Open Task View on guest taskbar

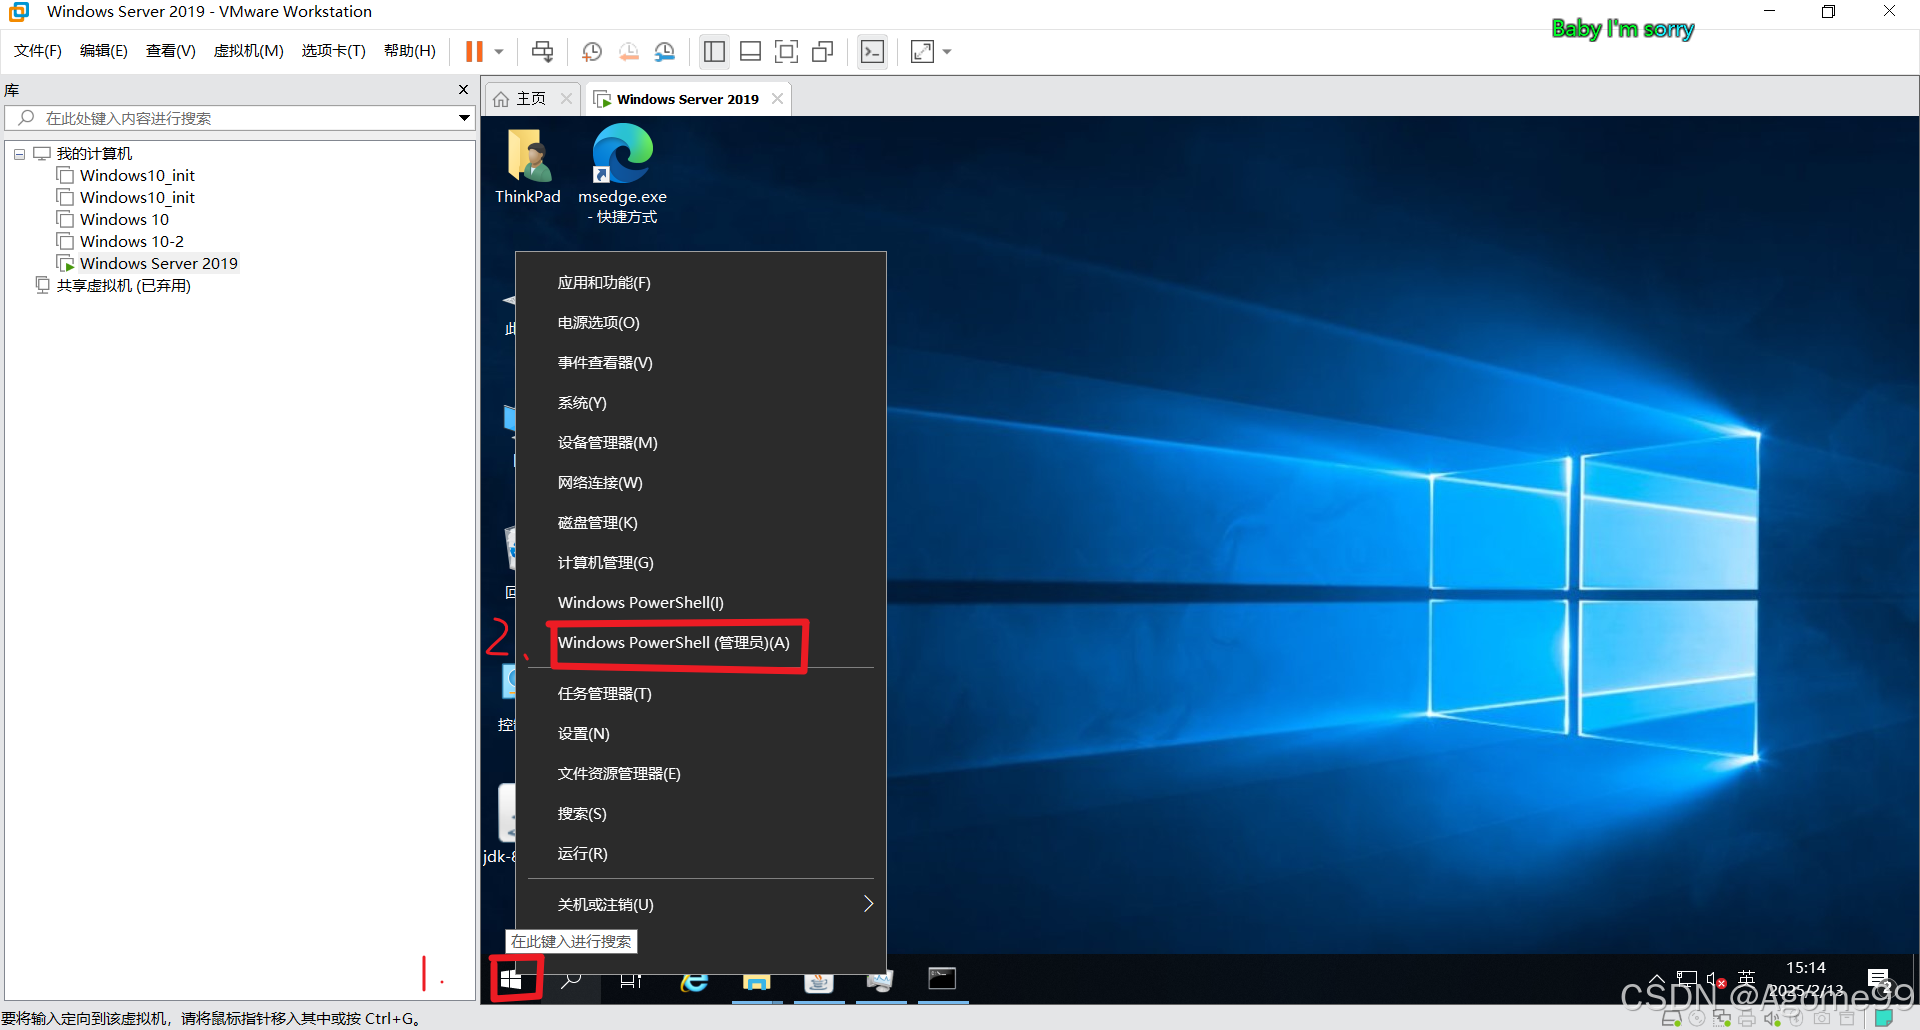tap(631, 980)
